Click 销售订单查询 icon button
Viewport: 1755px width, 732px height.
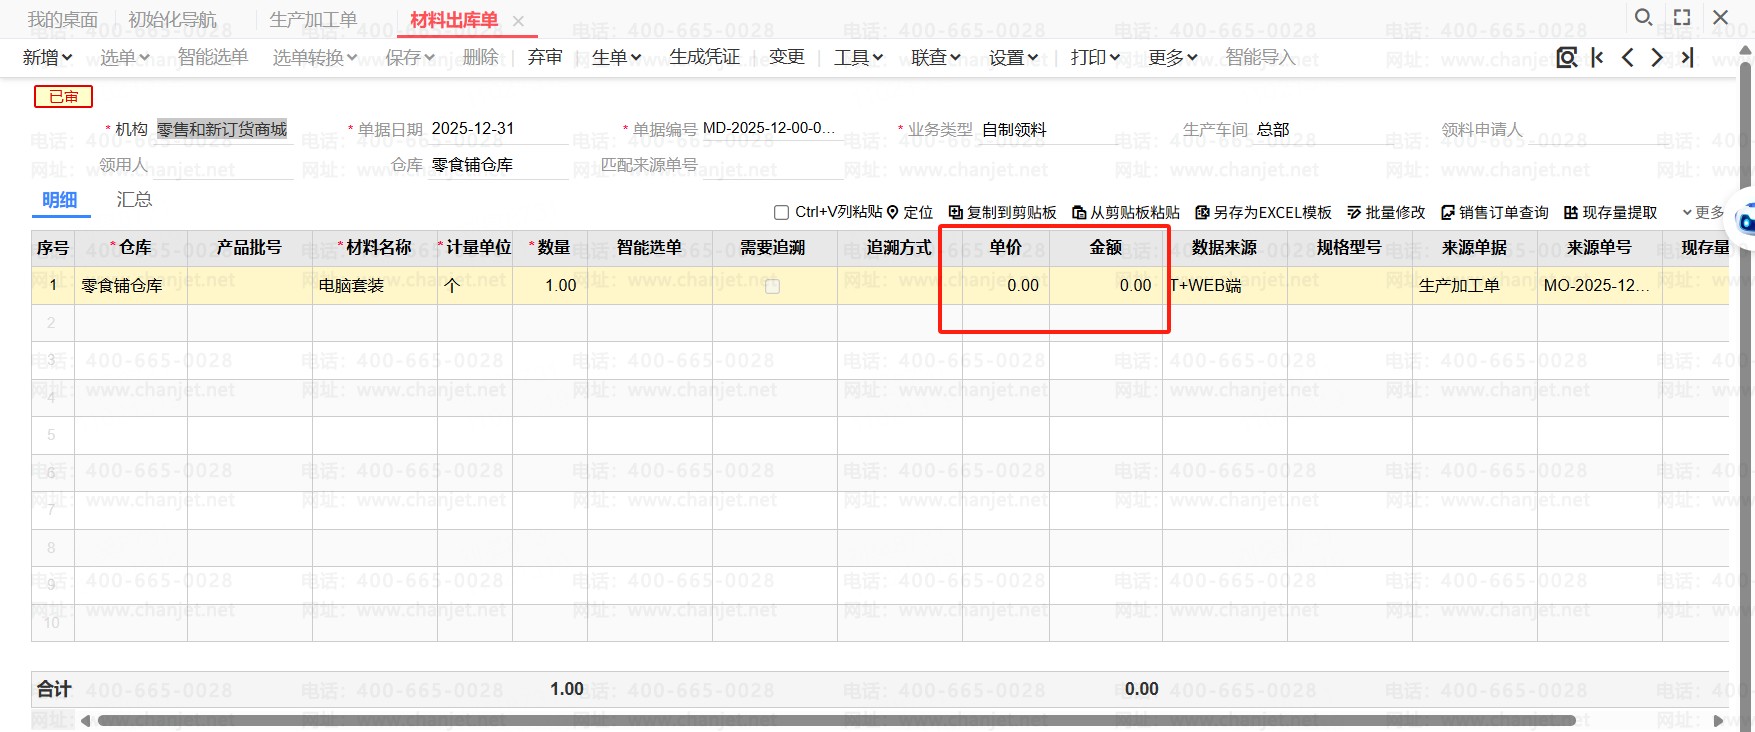click(x=1495, y=212)
